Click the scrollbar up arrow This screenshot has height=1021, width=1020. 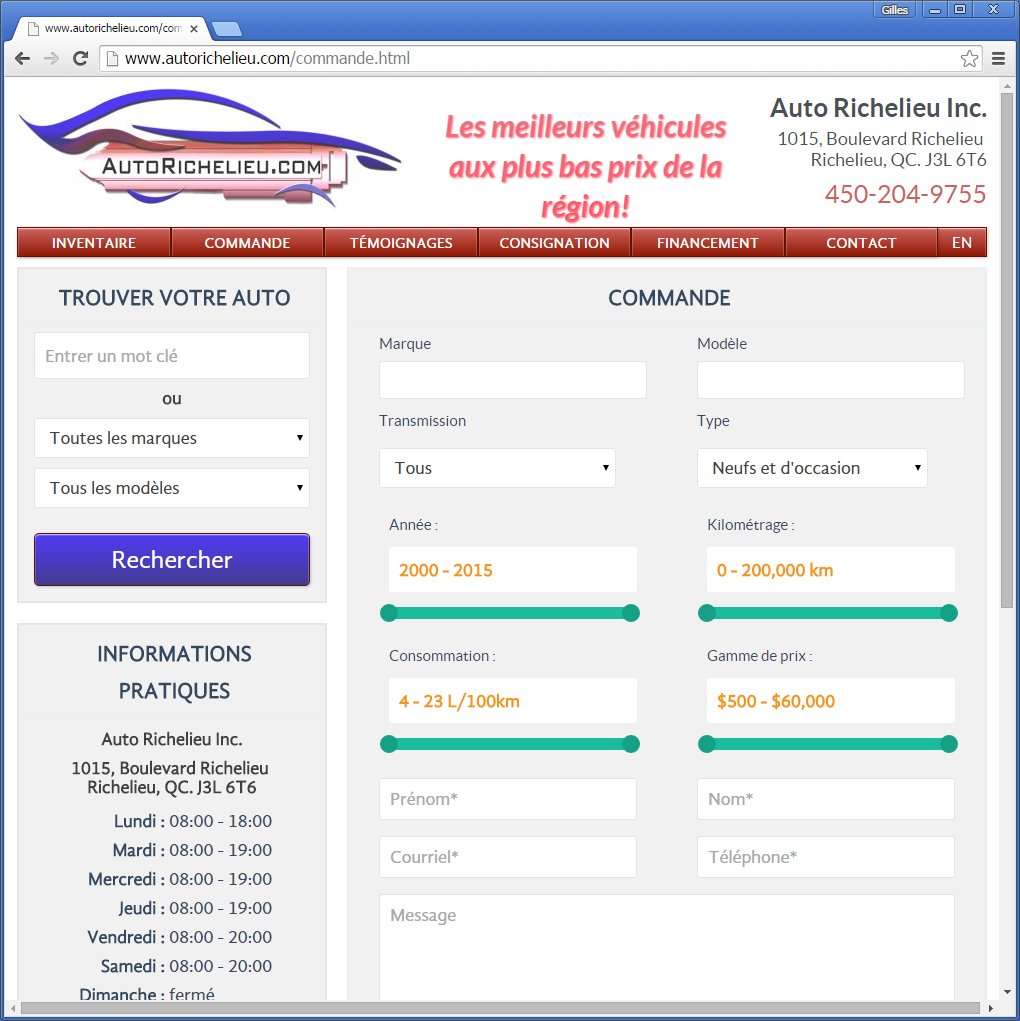click(1007, 85)
